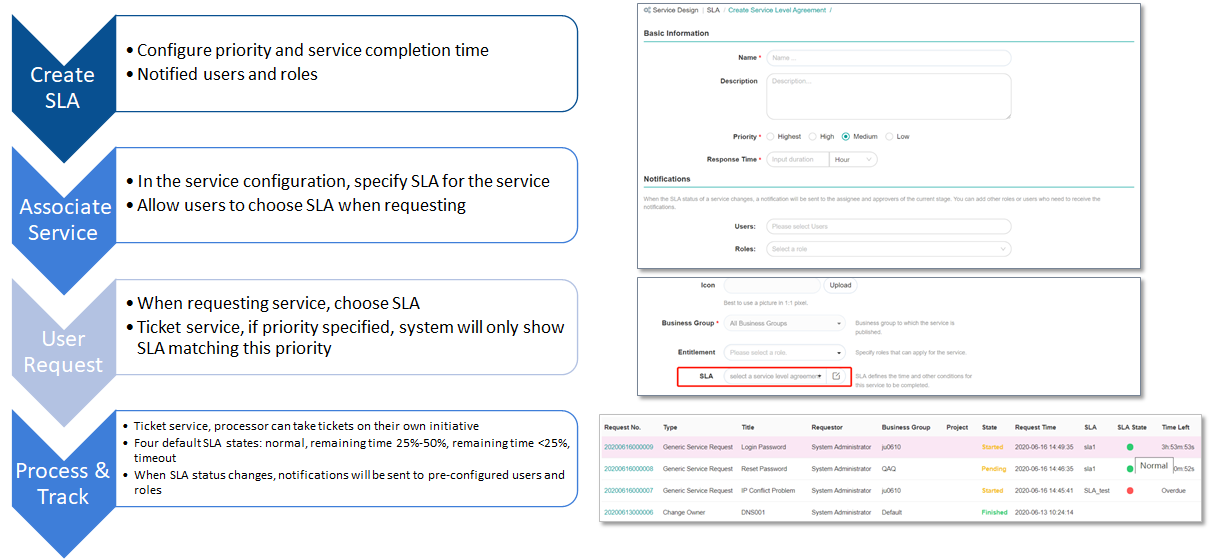Click the 'Finished' state cell

(x=994, y=512)
